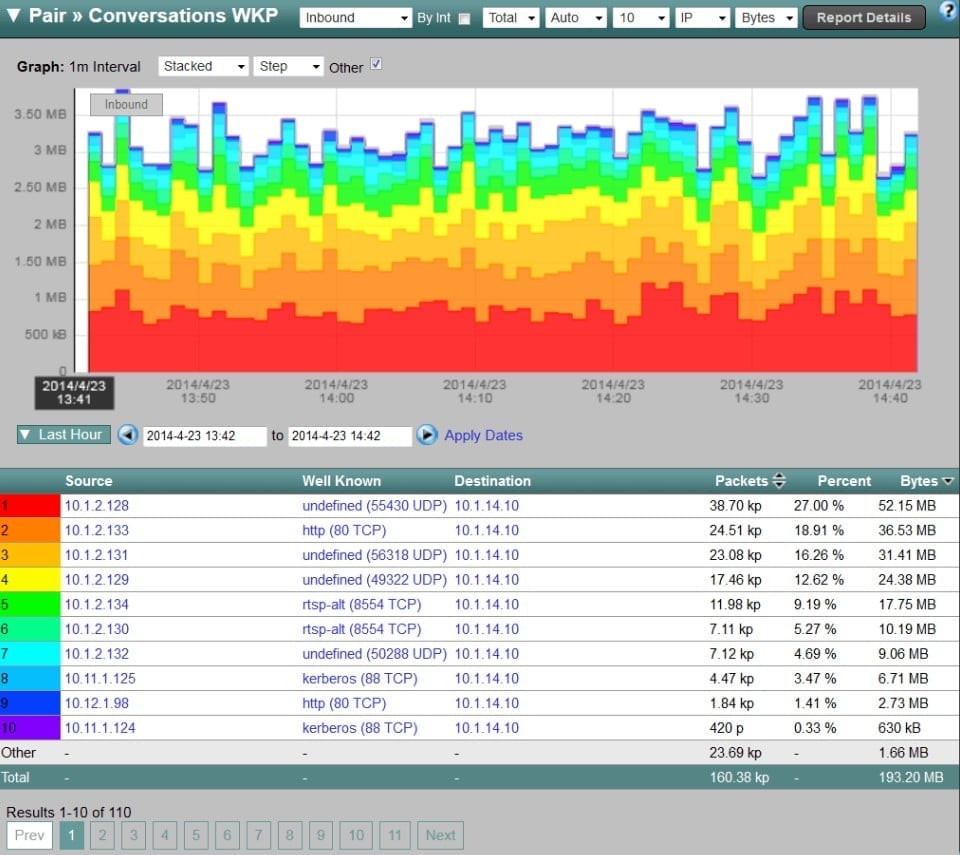Screen dimensions: 960x855
Task: Click the Total bytes value 193.20 MB
Action: pyautogui.click(x=911, y=778)
